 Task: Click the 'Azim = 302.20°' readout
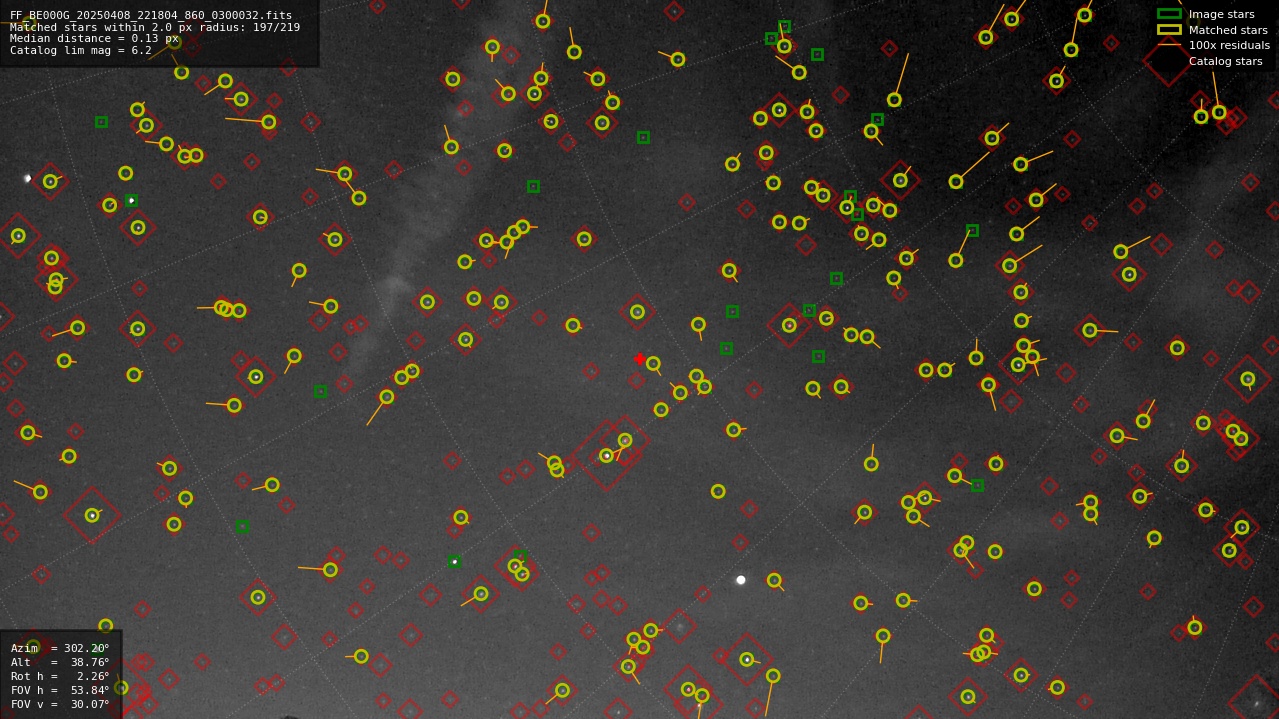pos(60,648)
